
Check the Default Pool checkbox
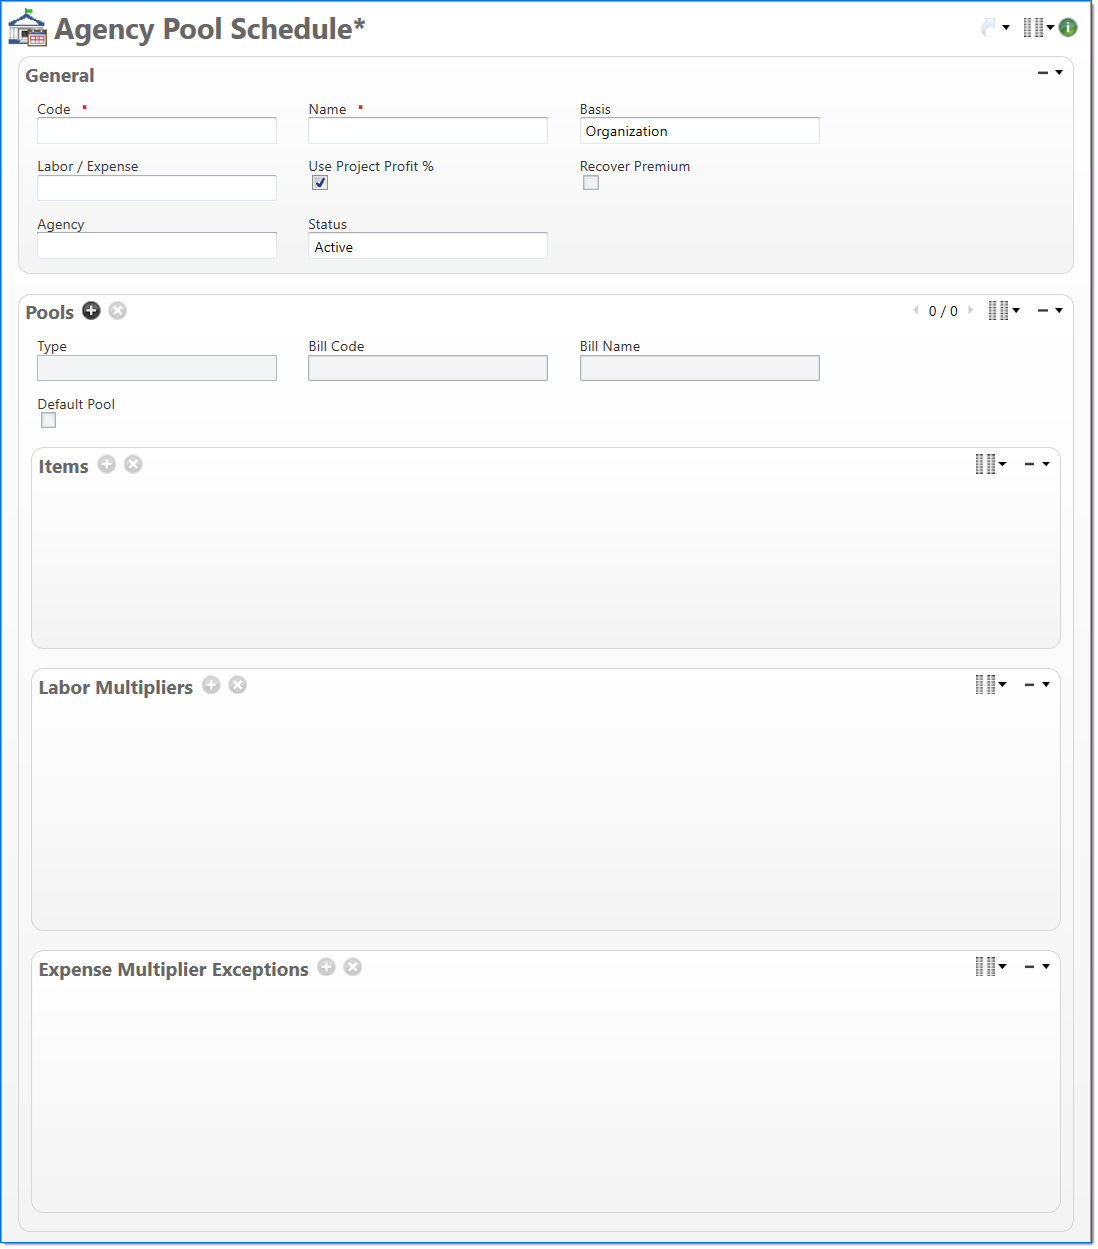click(x=48, y=421)
